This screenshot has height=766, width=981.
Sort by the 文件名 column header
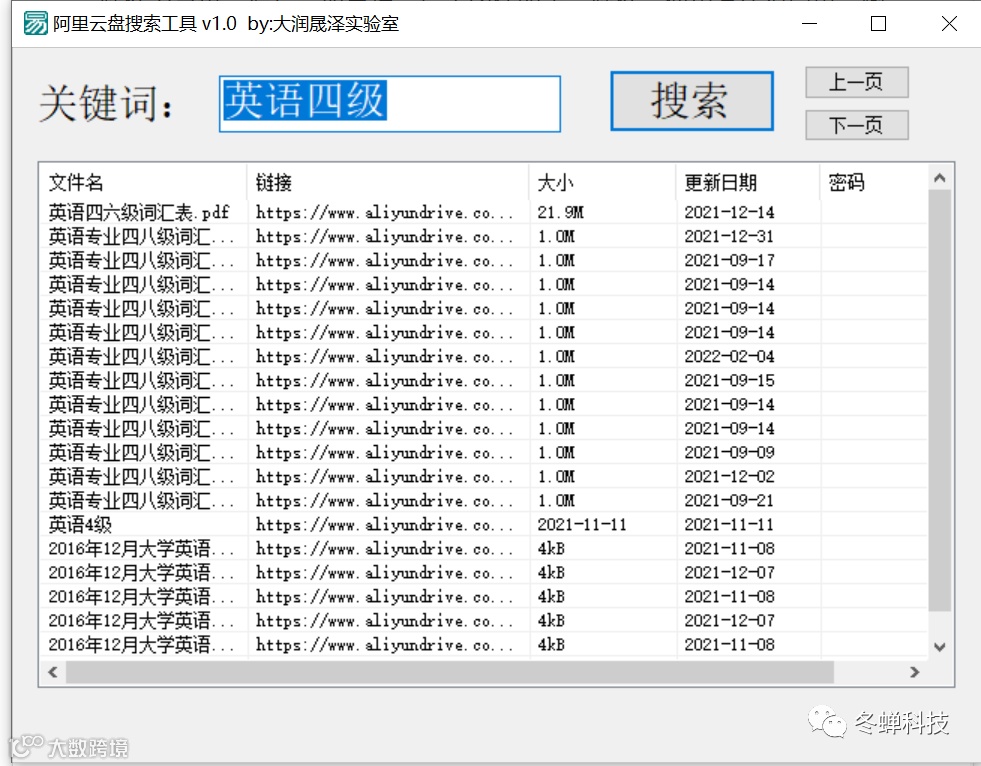143,183
